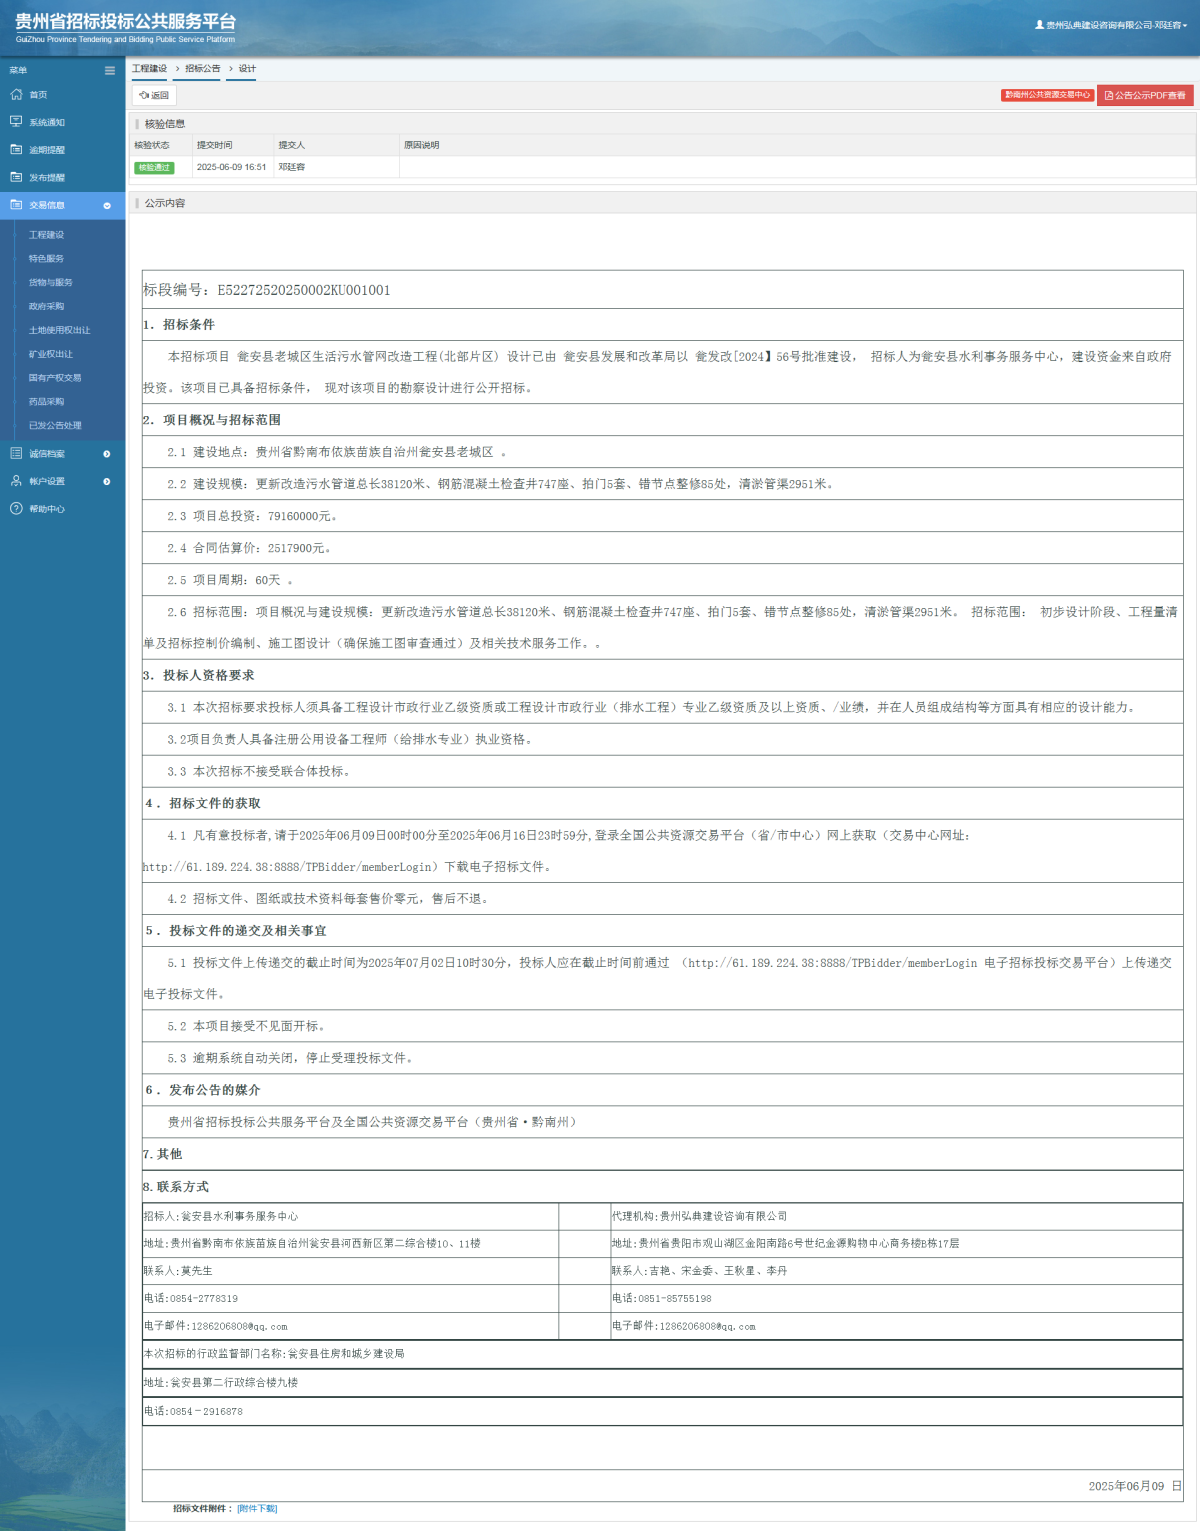The image size is (1200, 1531).
Task: Click the 返回 back button
Action: [x=154, y=95]
